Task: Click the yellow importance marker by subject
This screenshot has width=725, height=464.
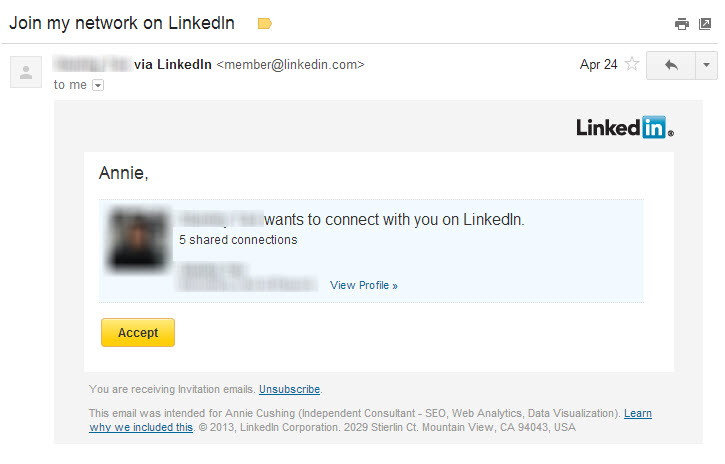Action: [265, 23]
